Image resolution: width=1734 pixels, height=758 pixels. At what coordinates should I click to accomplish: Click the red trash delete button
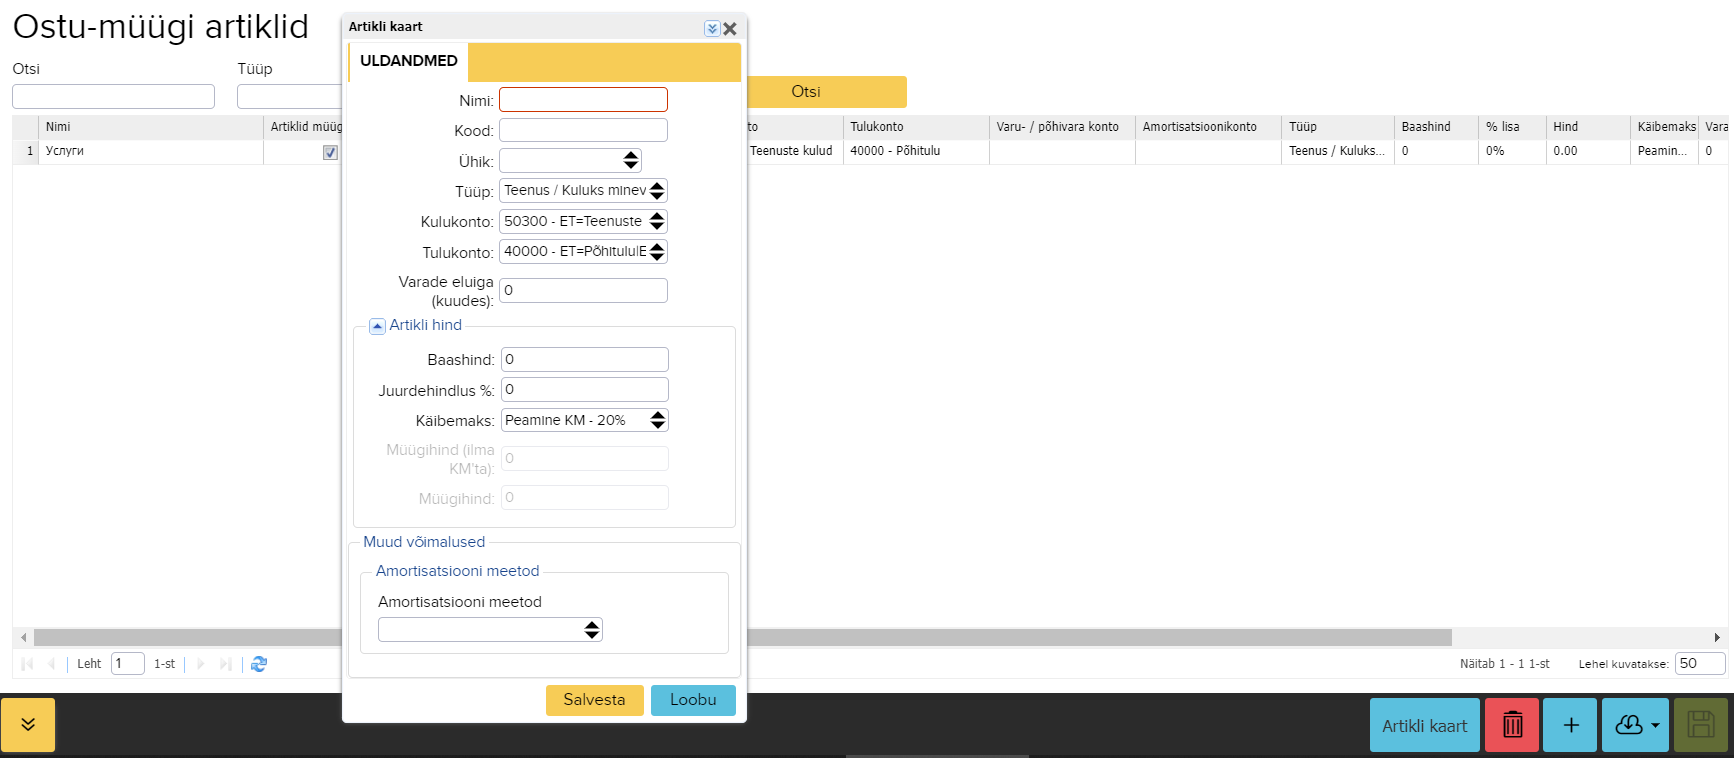[1512, 725]
